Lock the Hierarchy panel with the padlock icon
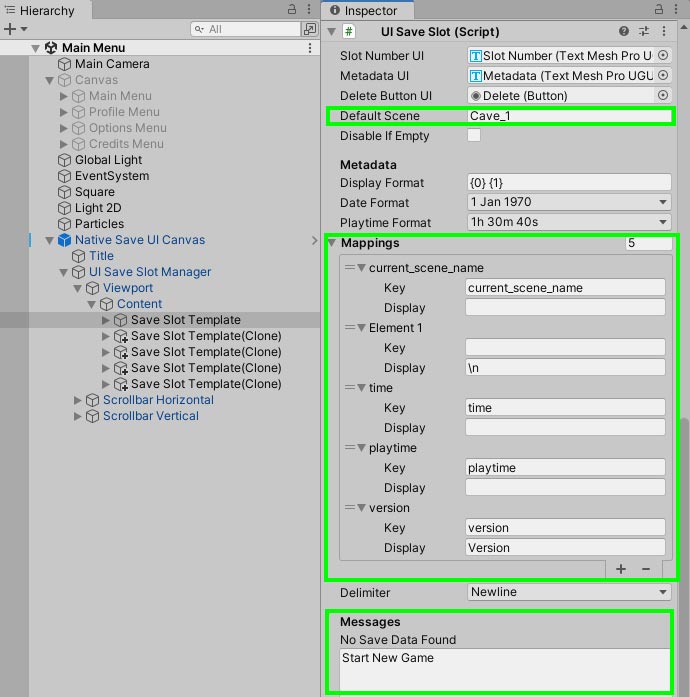The image size is (690, 697). [x=292, y=9]
